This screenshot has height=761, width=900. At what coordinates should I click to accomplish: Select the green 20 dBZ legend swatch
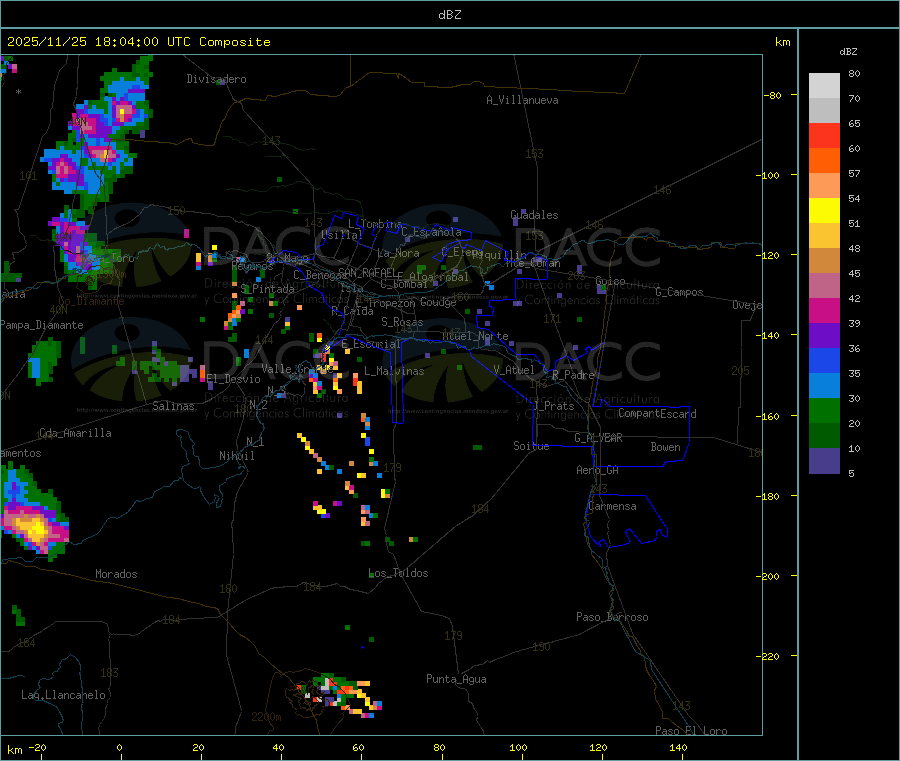(x=824, y=410)
